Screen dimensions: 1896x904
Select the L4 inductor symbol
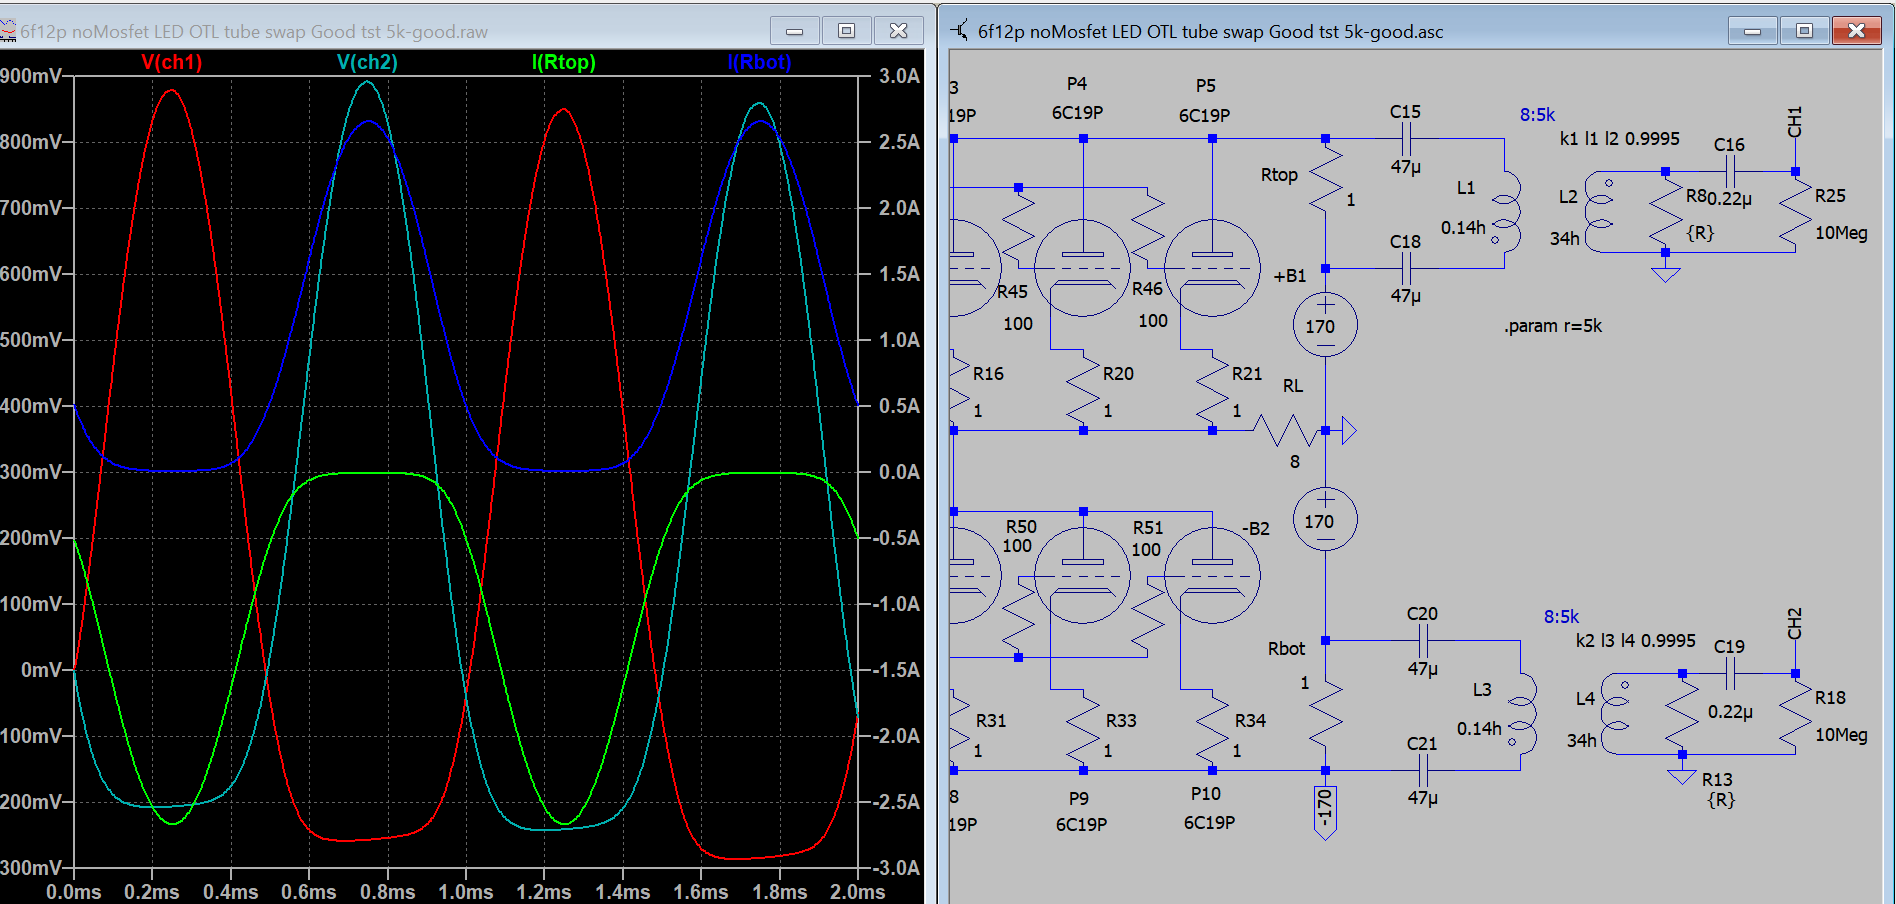click(1616, 714)
